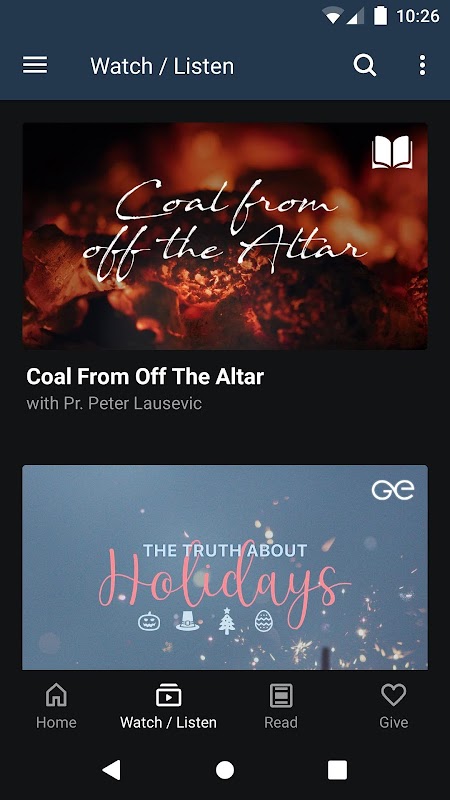
Task: Select the Coal From Off The Altar title
Action: 145,377
